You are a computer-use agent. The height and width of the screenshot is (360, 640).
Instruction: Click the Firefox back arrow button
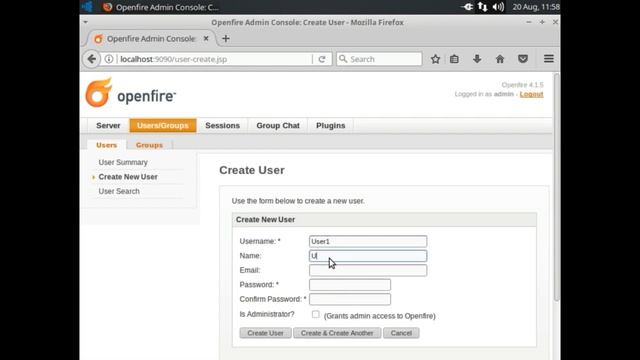pos(91,59)
